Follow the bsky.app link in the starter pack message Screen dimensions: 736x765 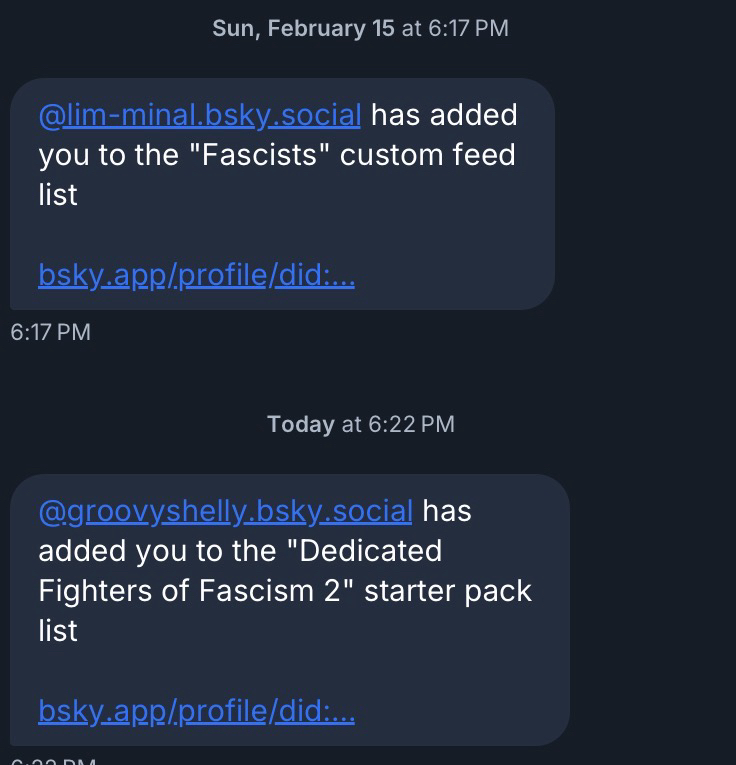point(196,711)
